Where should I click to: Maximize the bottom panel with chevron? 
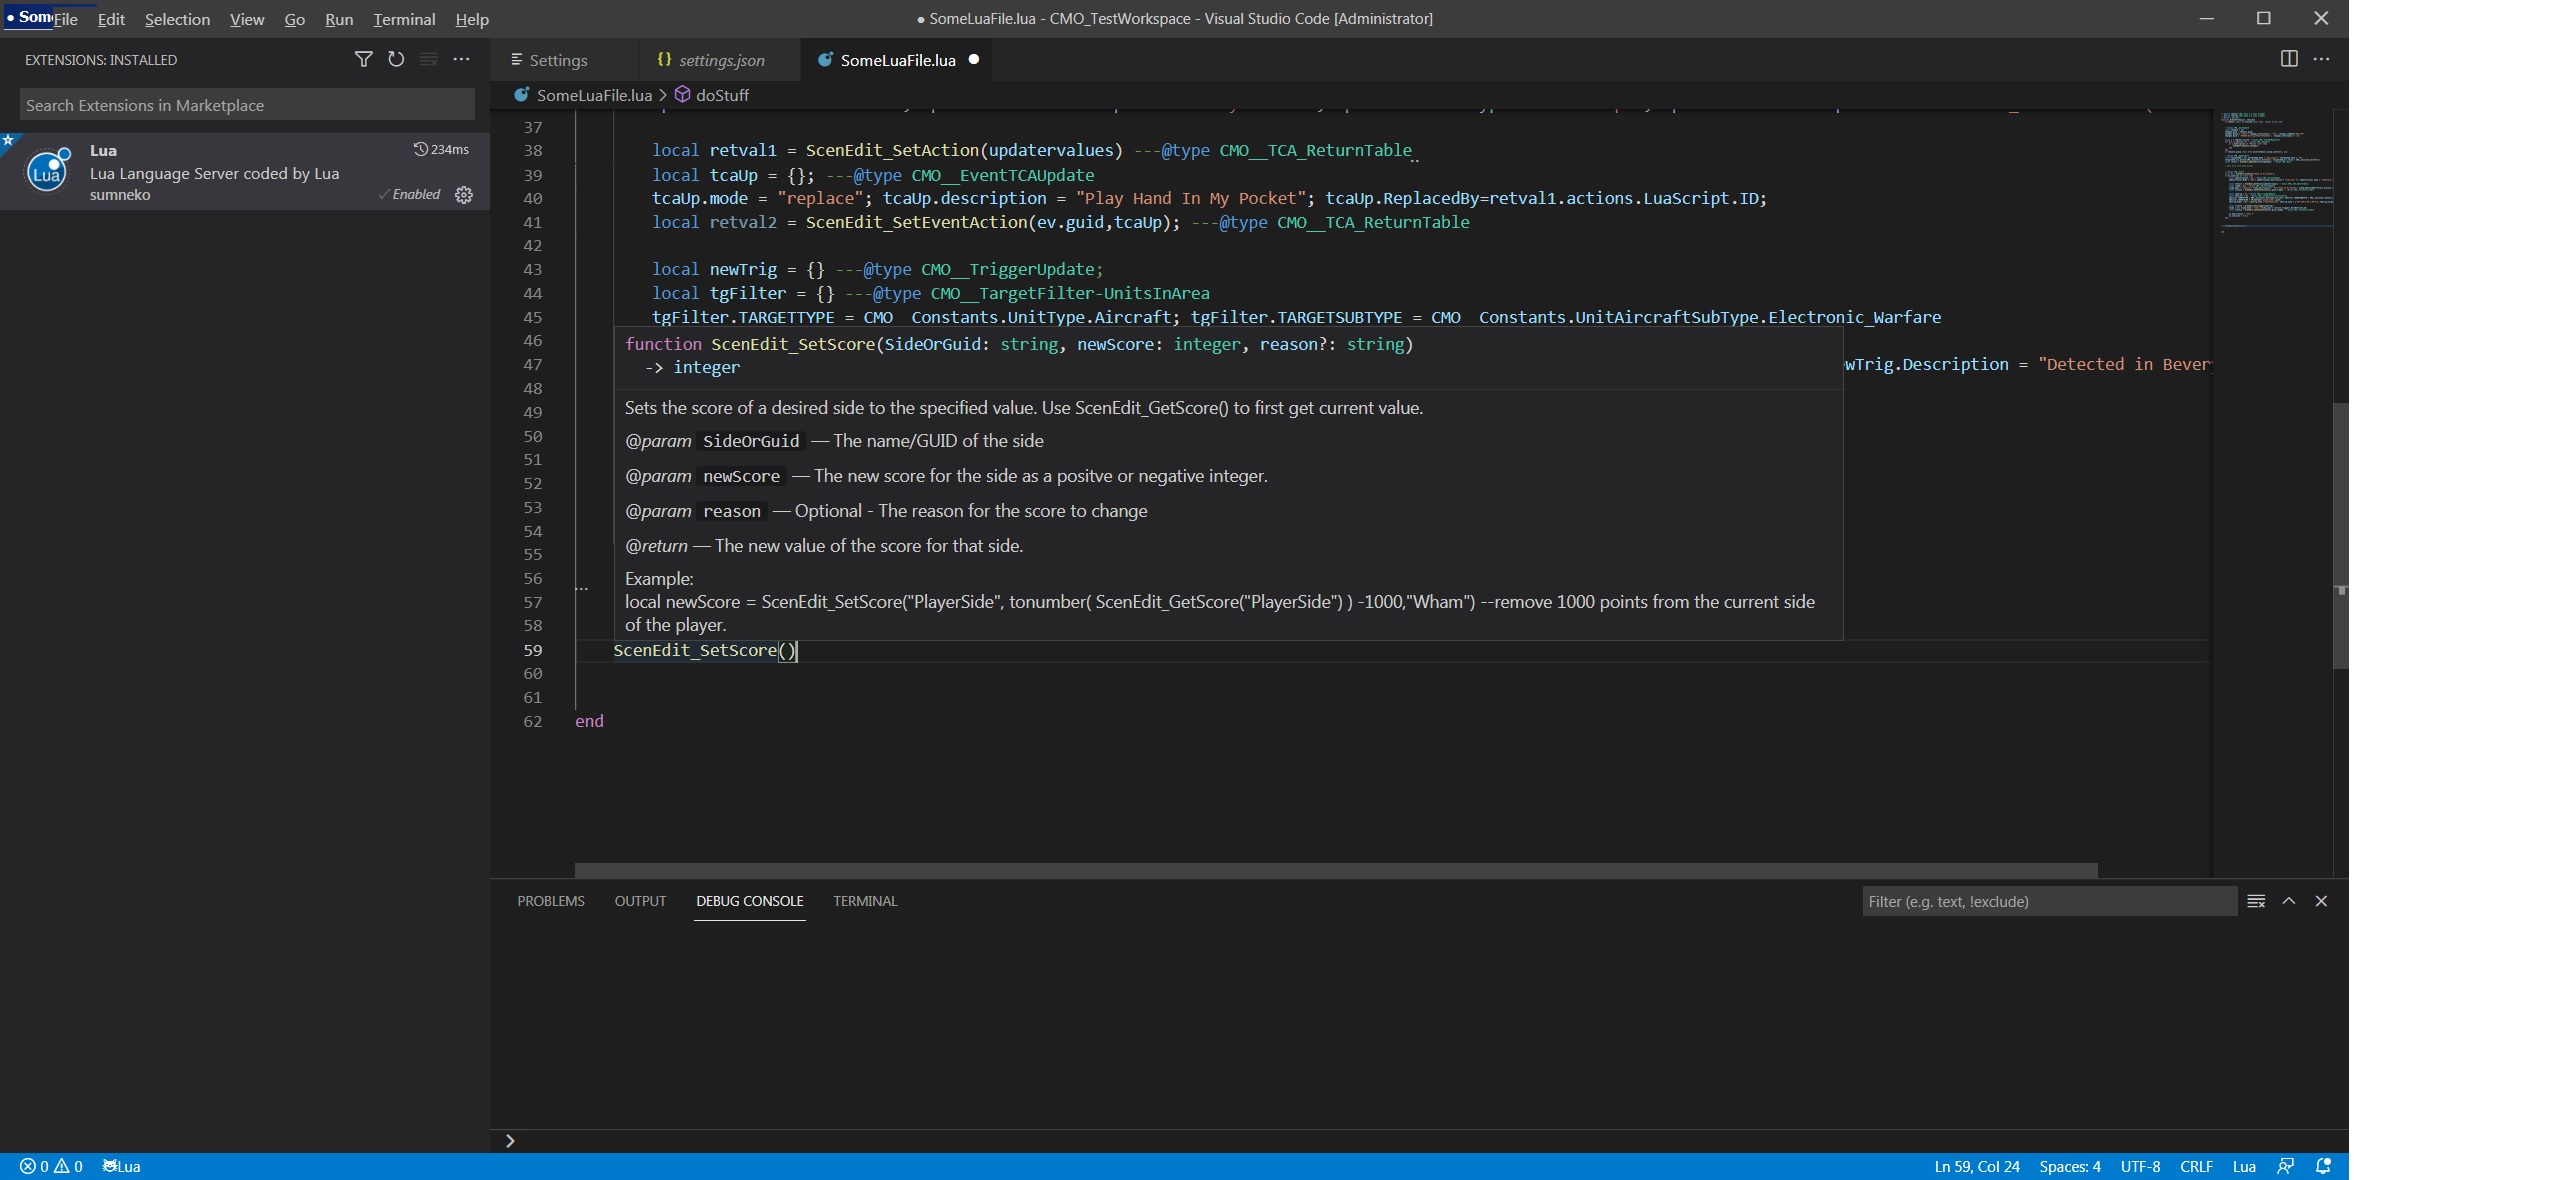point(2288,901)
